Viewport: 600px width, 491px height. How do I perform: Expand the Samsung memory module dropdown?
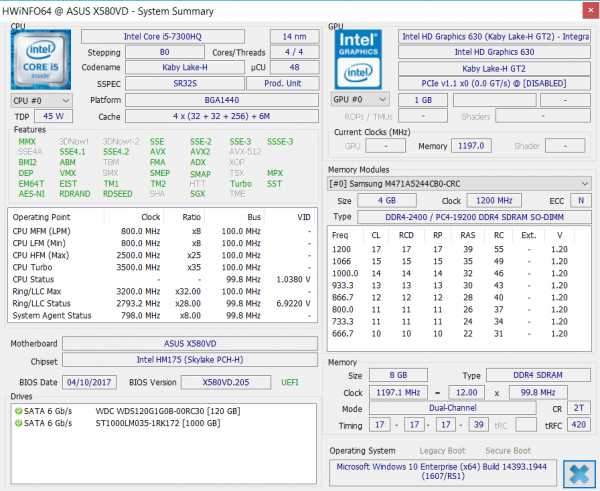coord(459,184)
